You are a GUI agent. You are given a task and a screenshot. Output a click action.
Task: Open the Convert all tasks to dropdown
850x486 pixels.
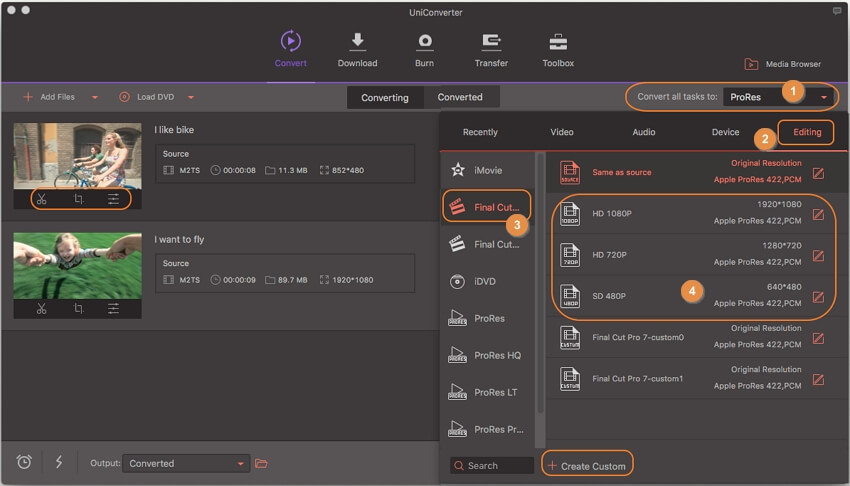tap(779, 97)
